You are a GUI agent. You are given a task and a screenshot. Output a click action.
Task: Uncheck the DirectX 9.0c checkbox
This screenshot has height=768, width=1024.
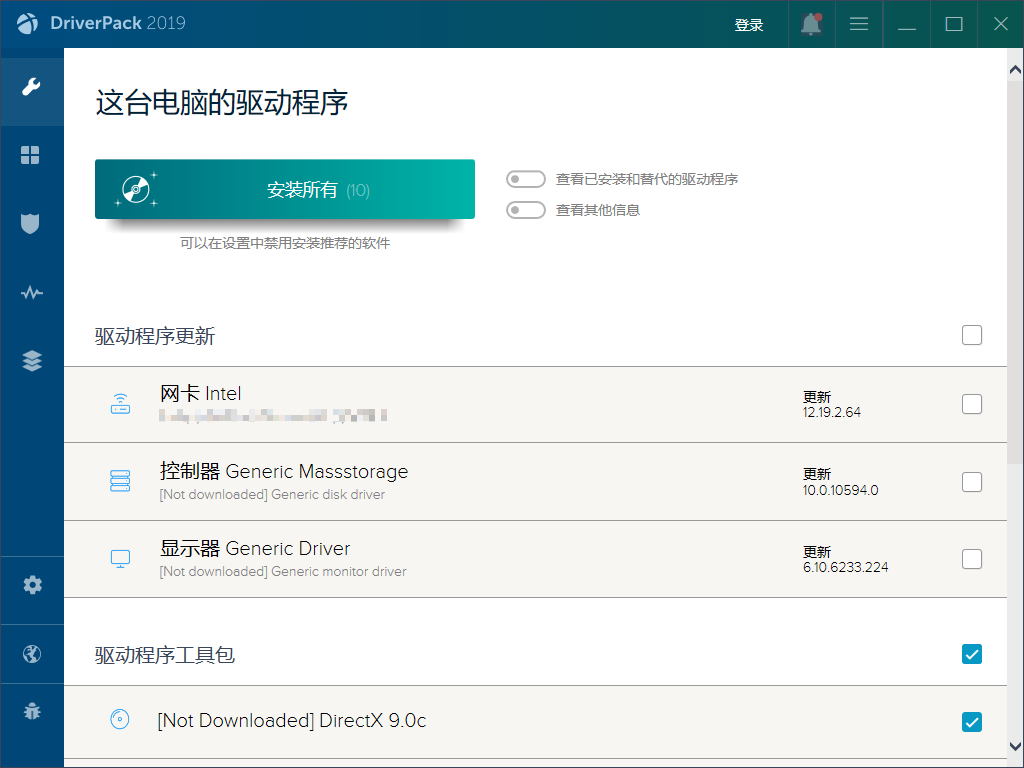pyautogui.click(x=971, y=721)
